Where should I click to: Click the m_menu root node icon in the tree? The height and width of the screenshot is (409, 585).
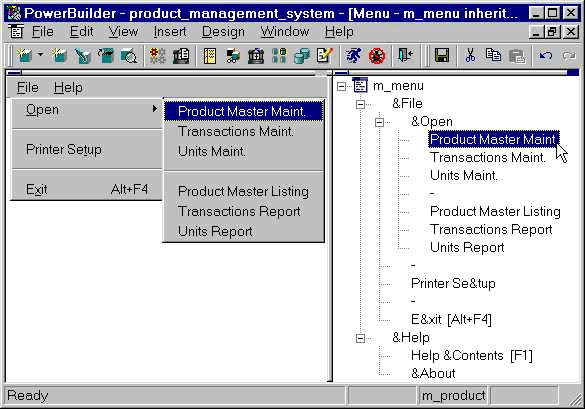click(360, 85)
